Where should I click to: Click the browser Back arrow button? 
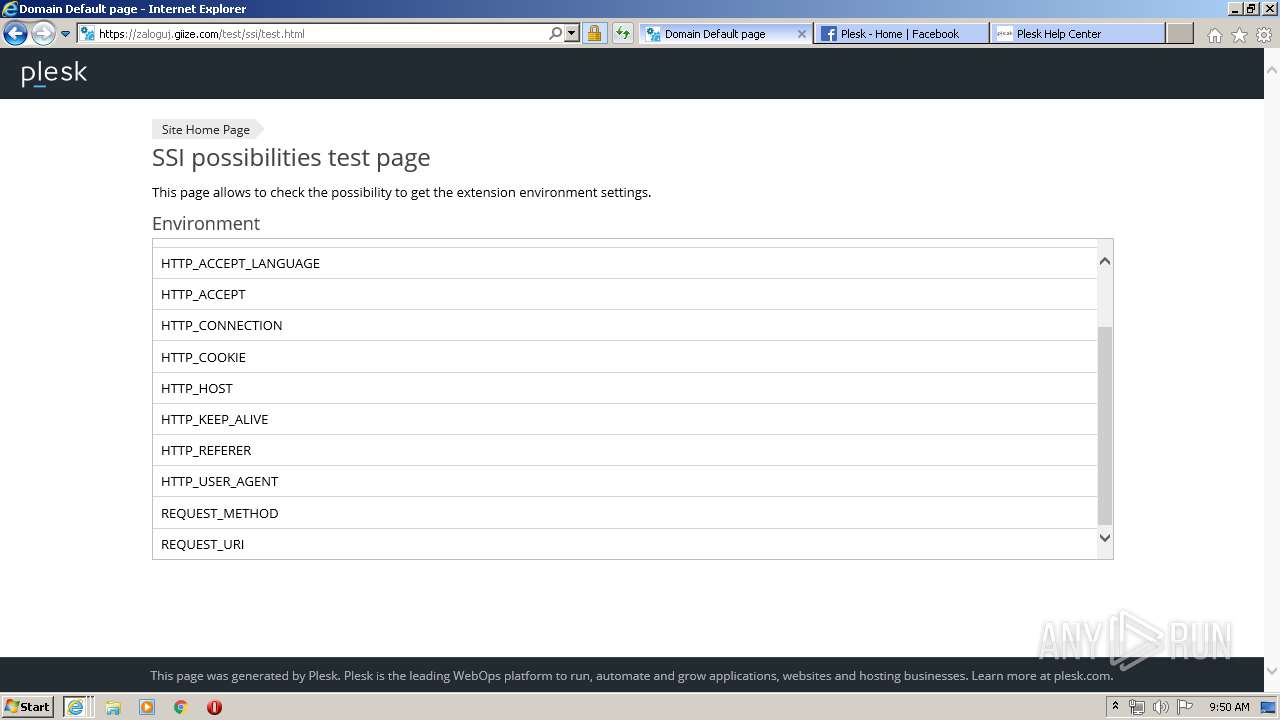click(x=15, y=33)
